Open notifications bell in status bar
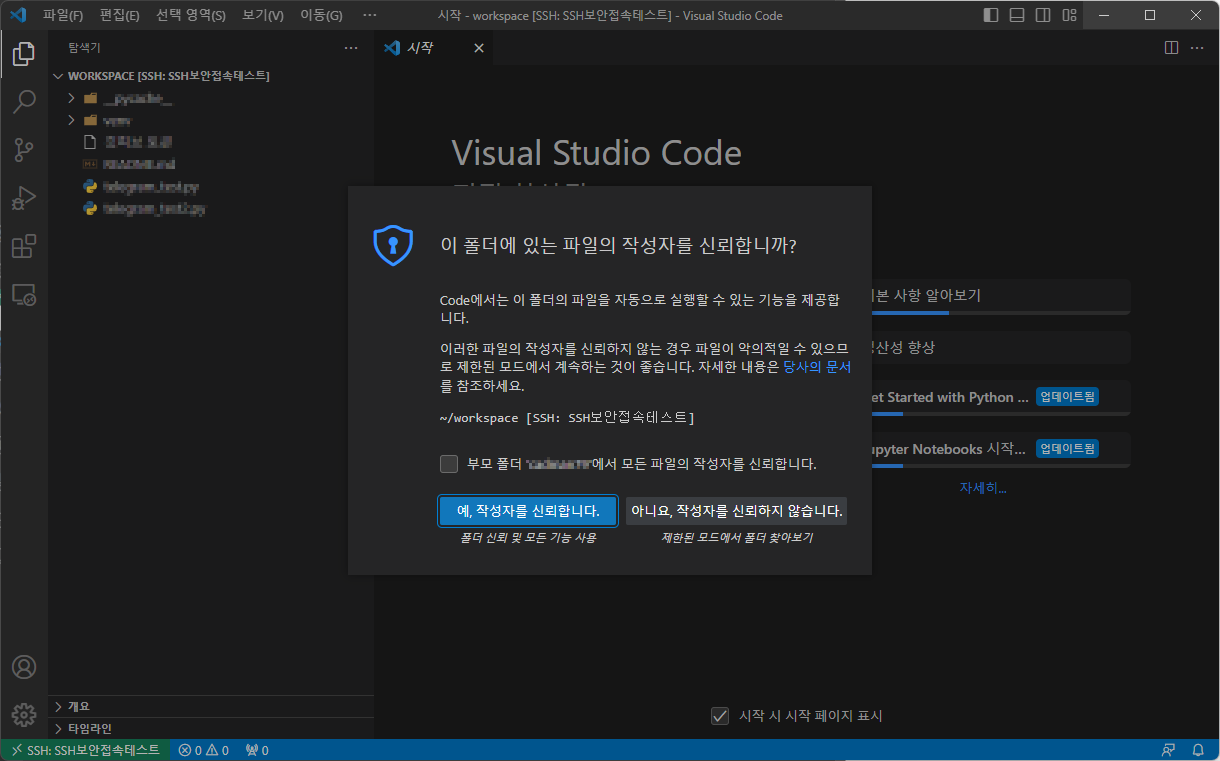The height and width of the screenshot is (761, 1220). tap(1198, 750)
